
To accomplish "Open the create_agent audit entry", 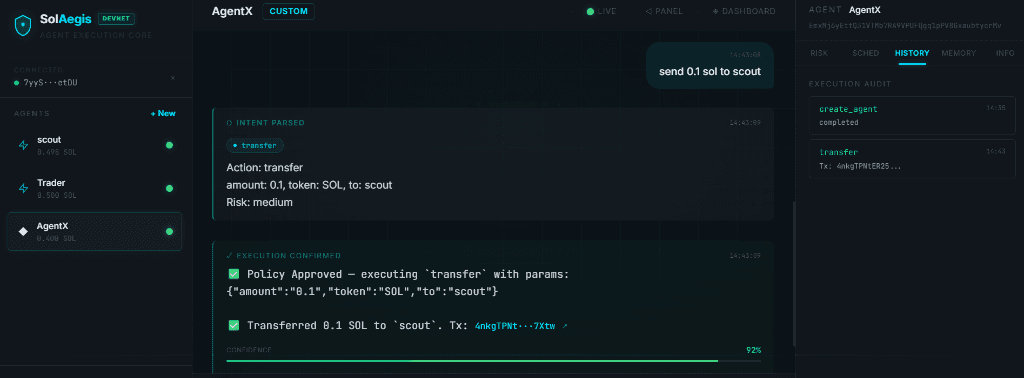I will (912, 116).
